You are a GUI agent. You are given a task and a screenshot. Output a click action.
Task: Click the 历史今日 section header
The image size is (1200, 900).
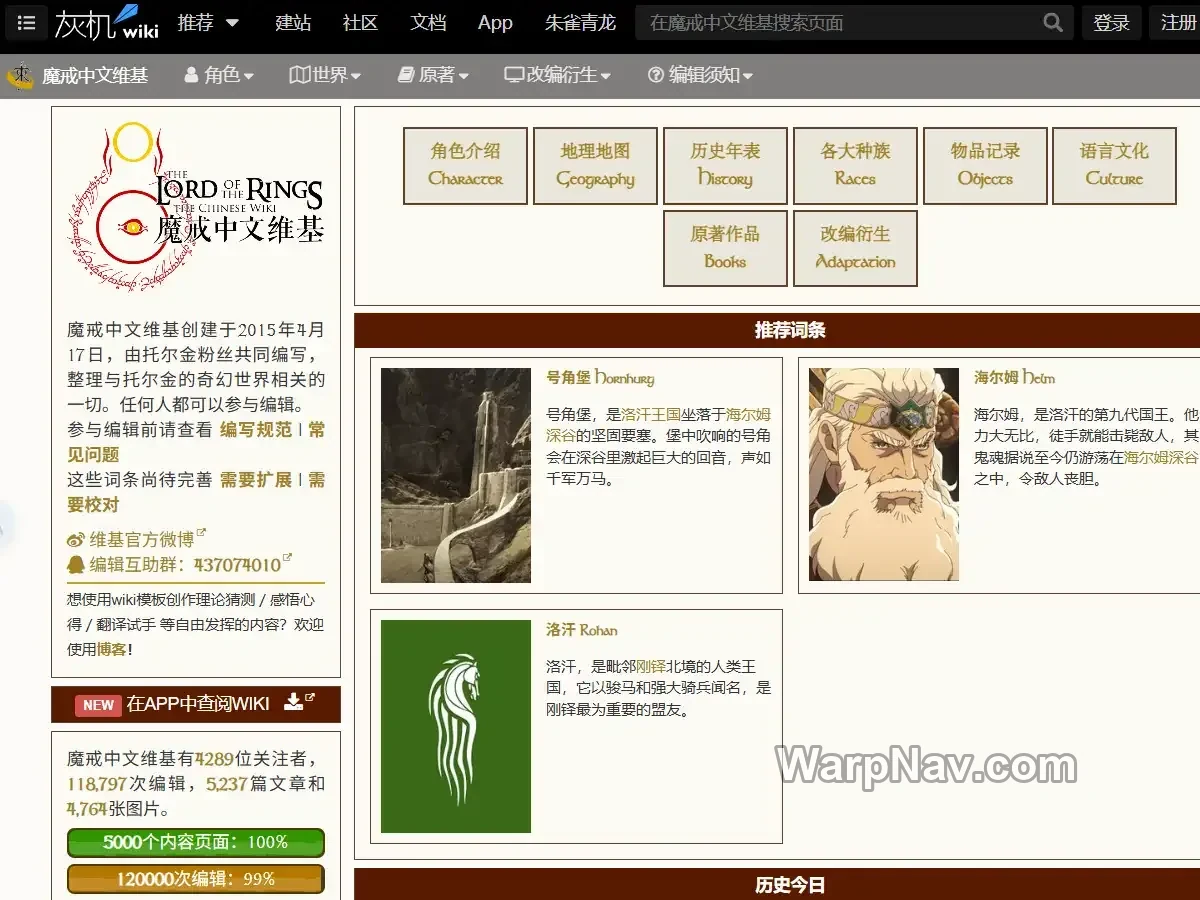click(x=790, y=885)
